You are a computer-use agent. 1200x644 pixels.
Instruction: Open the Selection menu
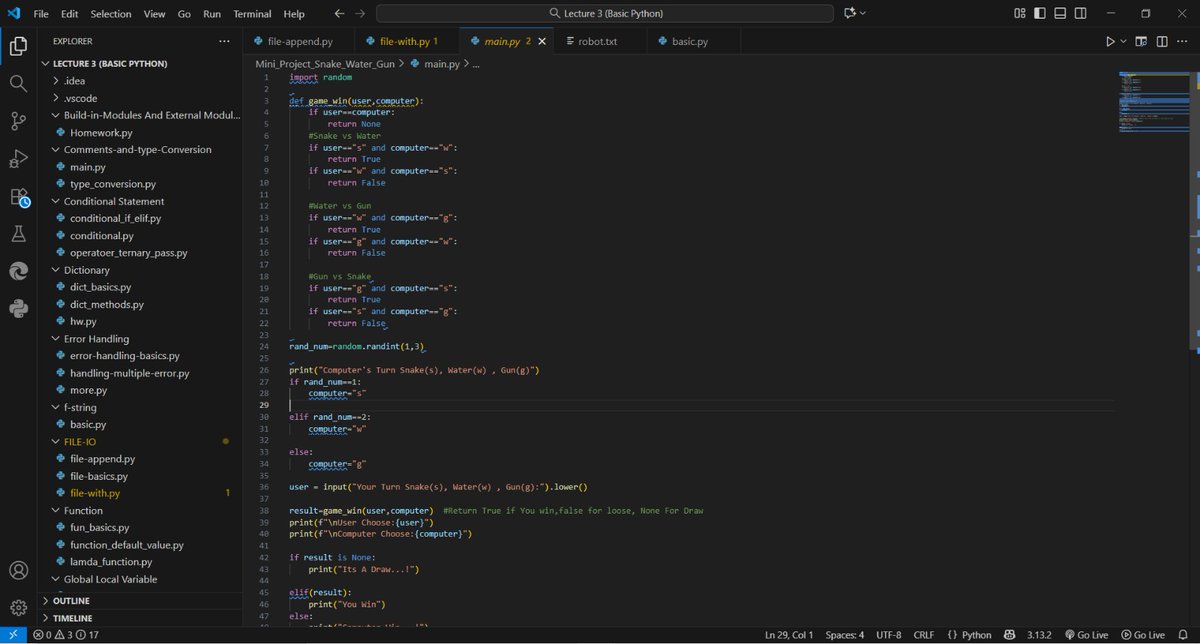(111, 14)
